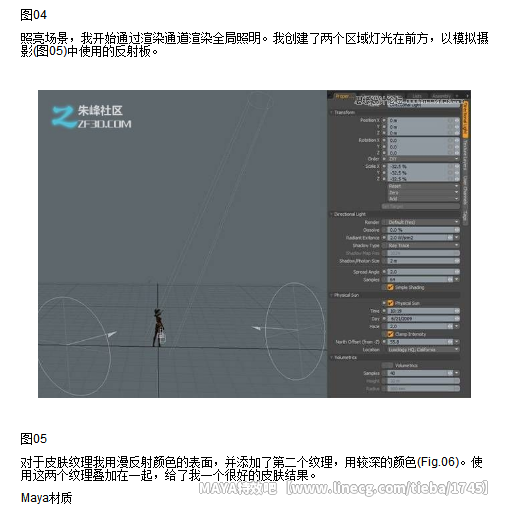Click the Dissolve slider handle
This screenshot has width=530, height=507.
[x=457, y=230]
